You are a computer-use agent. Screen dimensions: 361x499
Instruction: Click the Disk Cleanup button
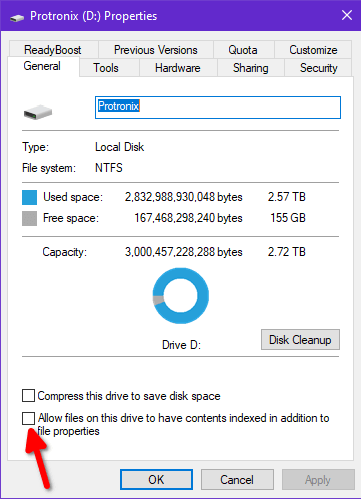click(300, 340)
